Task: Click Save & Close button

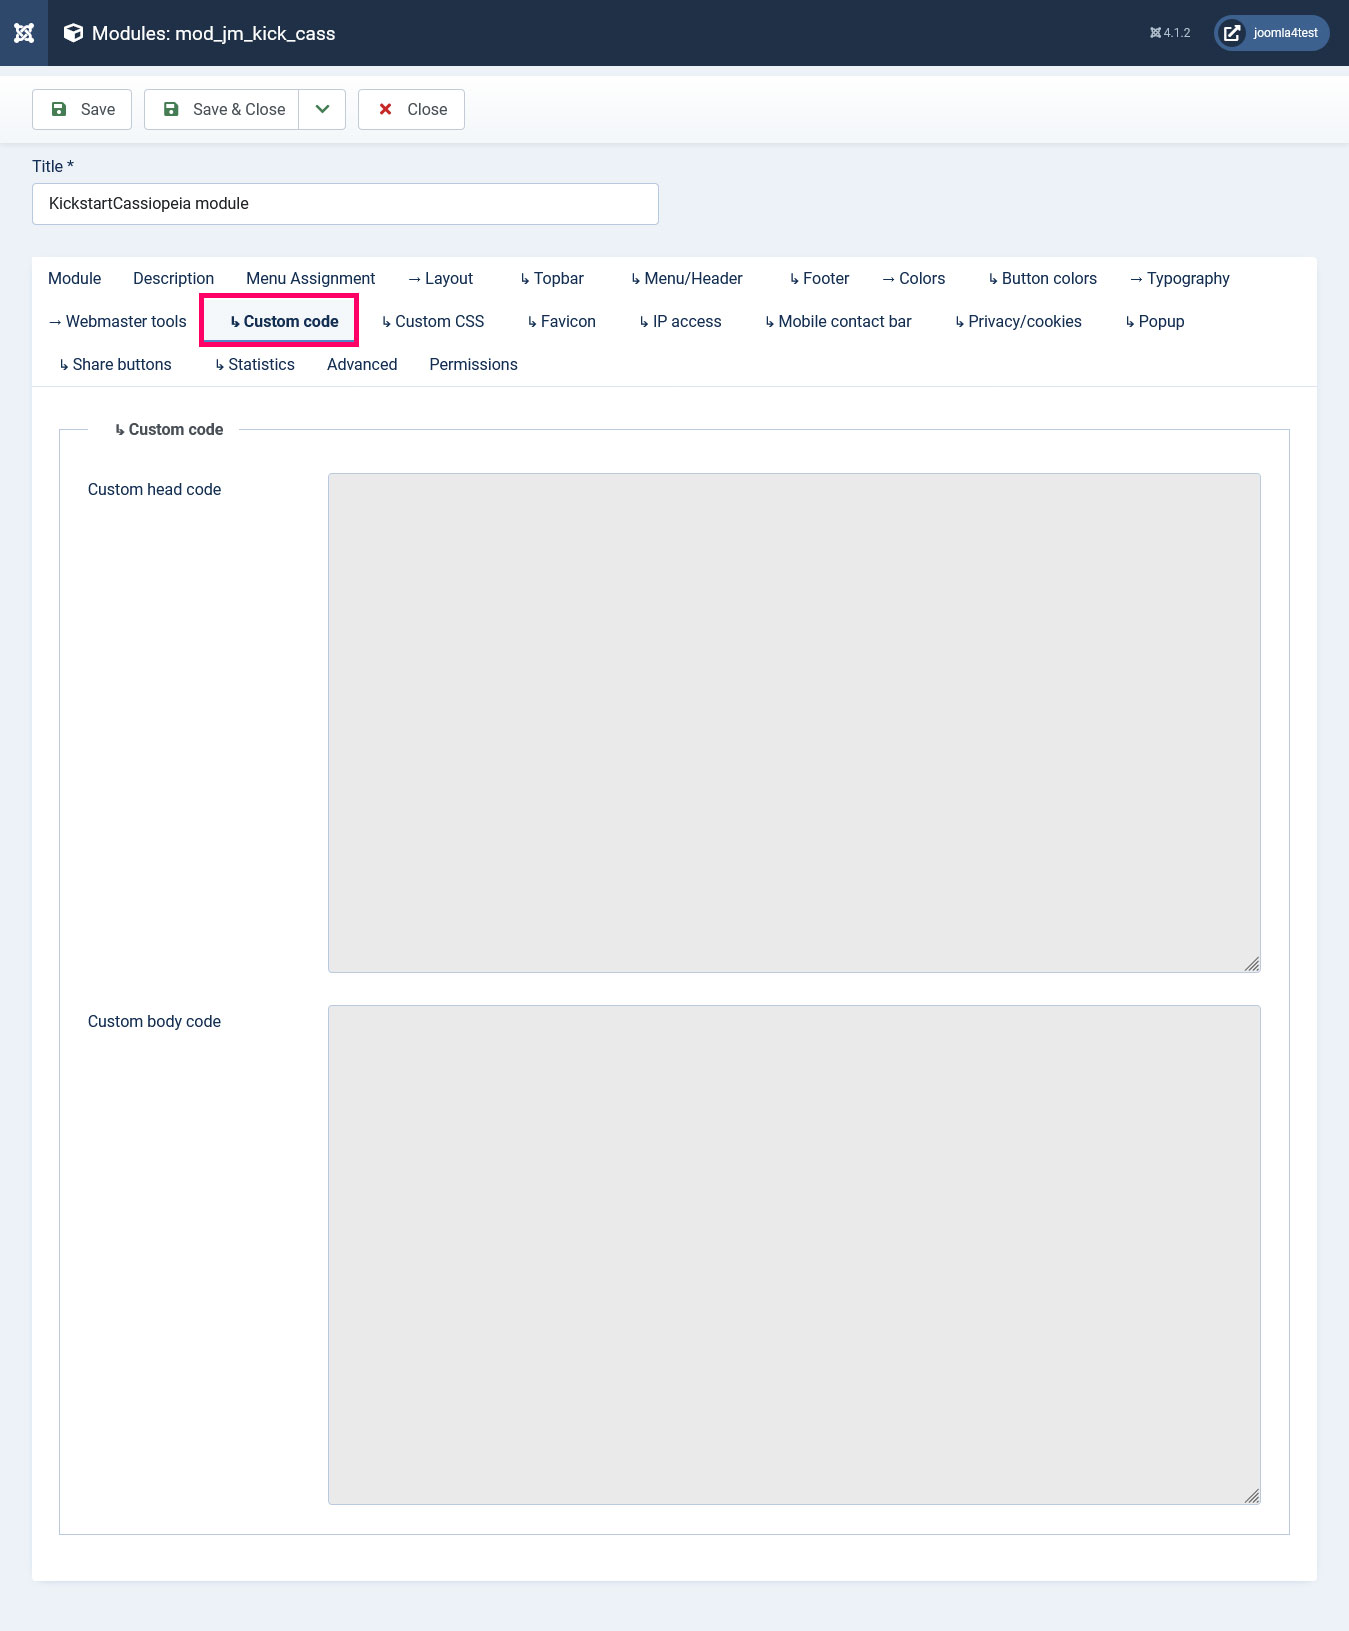Action: tap(222, 109)
